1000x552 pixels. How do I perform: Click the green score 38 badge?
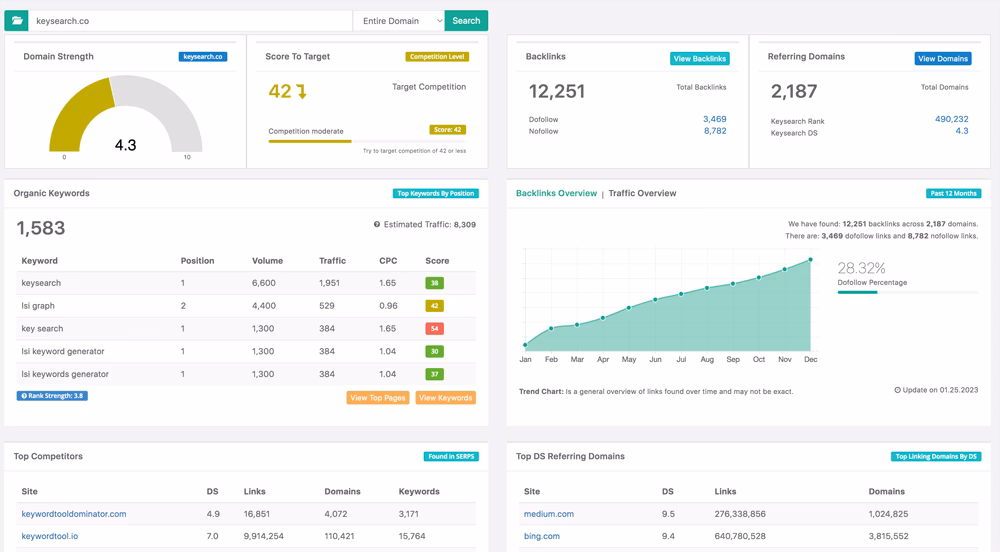pyautogui.click(x=434, y=283)
